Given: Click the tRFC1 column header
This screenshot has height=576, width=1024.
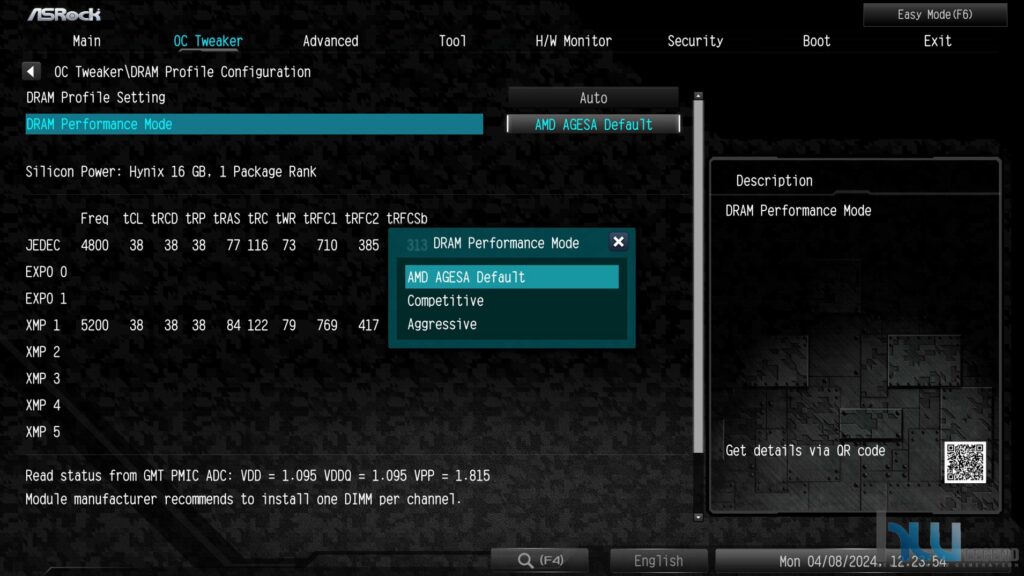Looking at the screenshot, I should 320,219.
